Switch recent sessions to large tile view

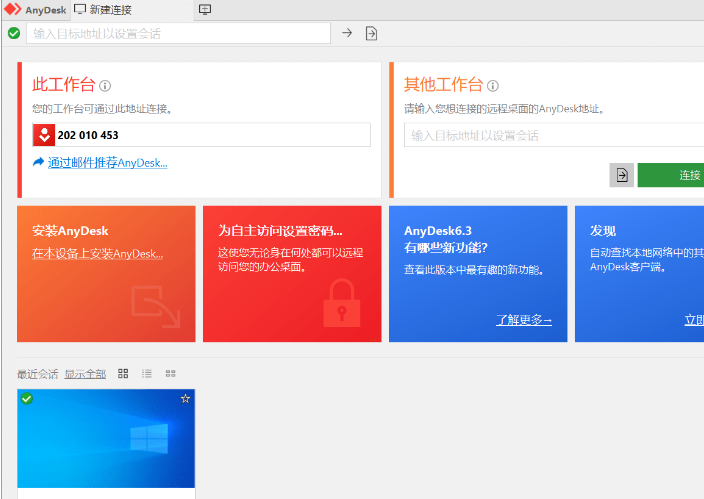[x=123, y=373]
